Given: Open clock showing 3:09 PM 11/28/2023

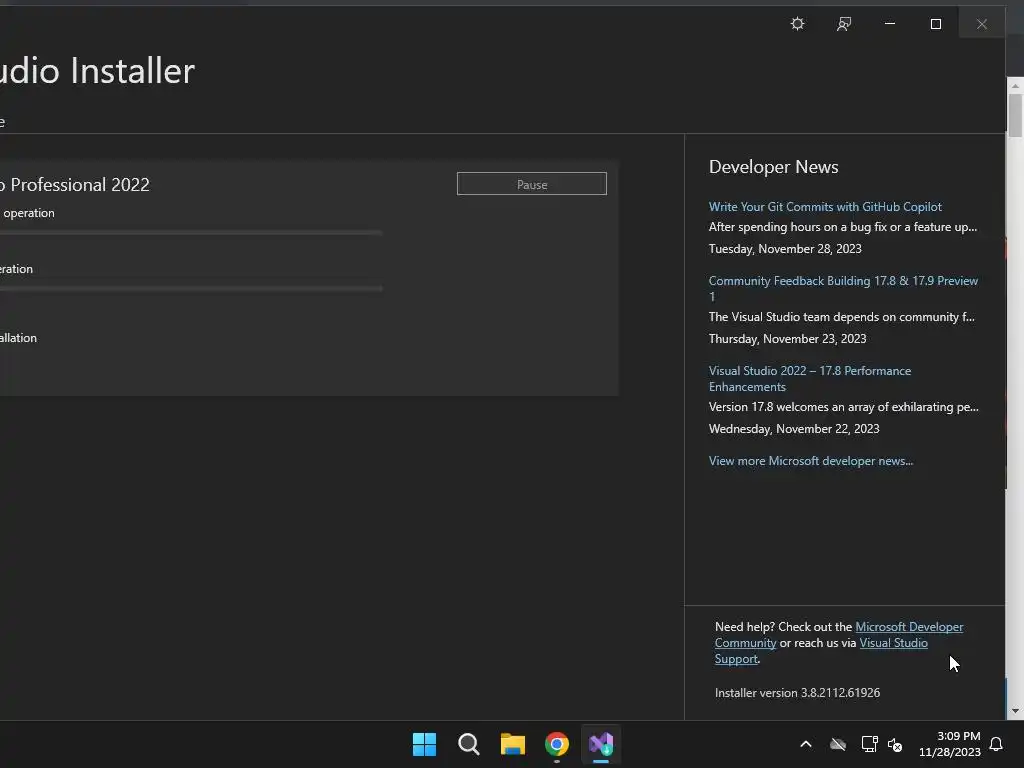Looking at the screenshot, I should click(950, 744).
